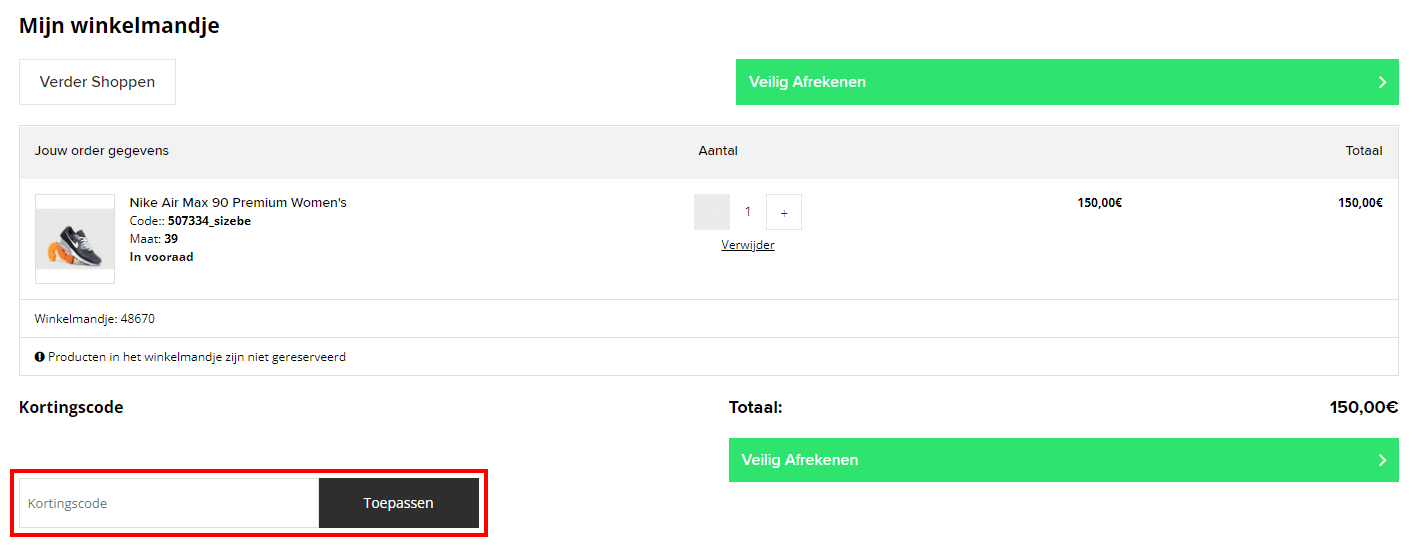Decrease quantity with the minus button
This screenshot has height=554, width=1415.
(712, 212)
